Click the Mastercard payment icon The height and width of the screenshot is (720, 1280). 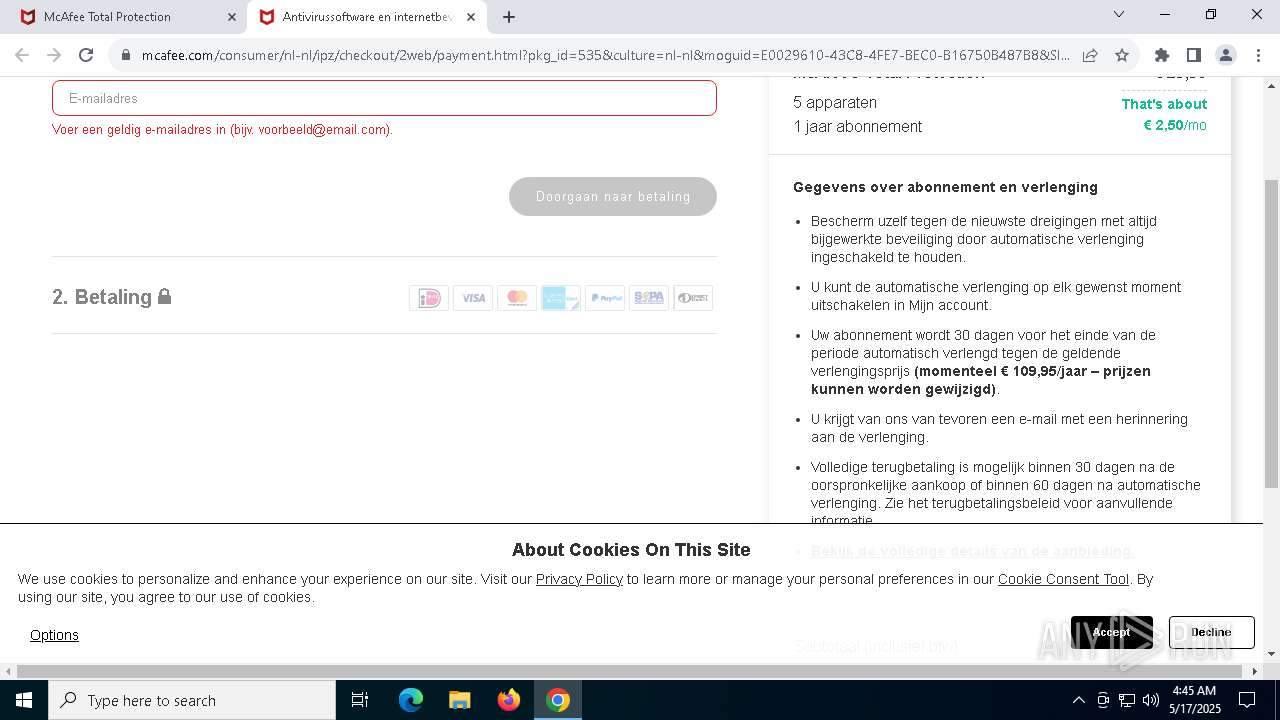coord(517,298)
